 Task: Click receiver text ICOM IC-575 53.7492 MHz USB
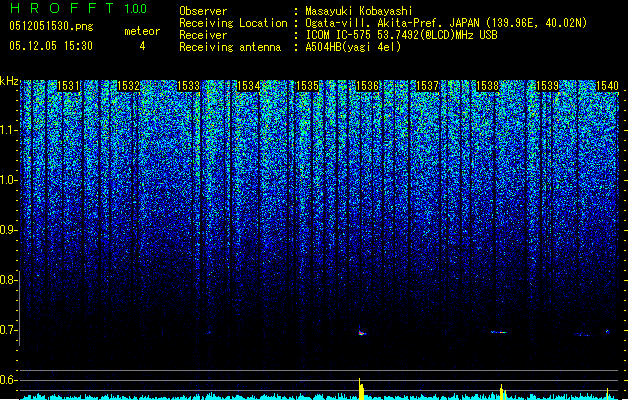coord(401,35)
